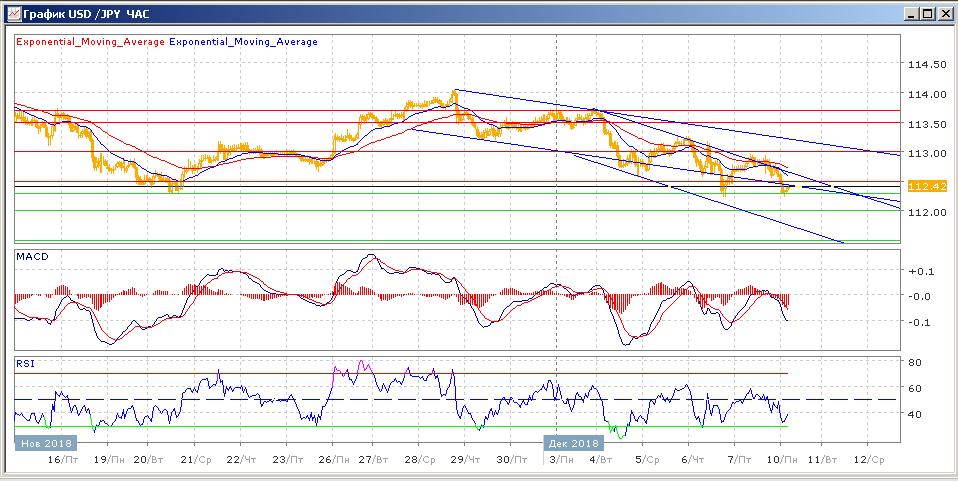Click the MACD +0.1 axis label
Screen dimensions: 958x481
click(918, 271)
